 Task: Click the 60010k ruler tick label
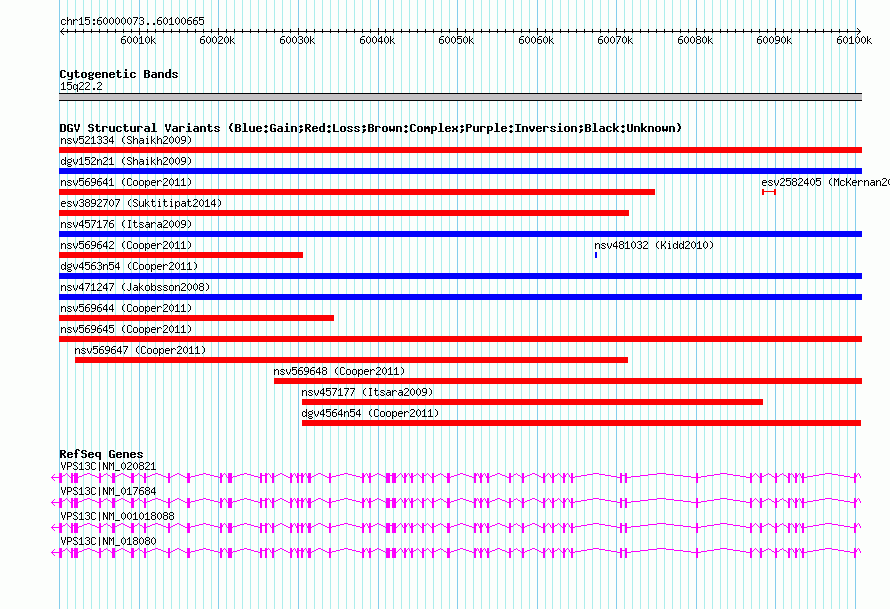click(x=138, y=40)
